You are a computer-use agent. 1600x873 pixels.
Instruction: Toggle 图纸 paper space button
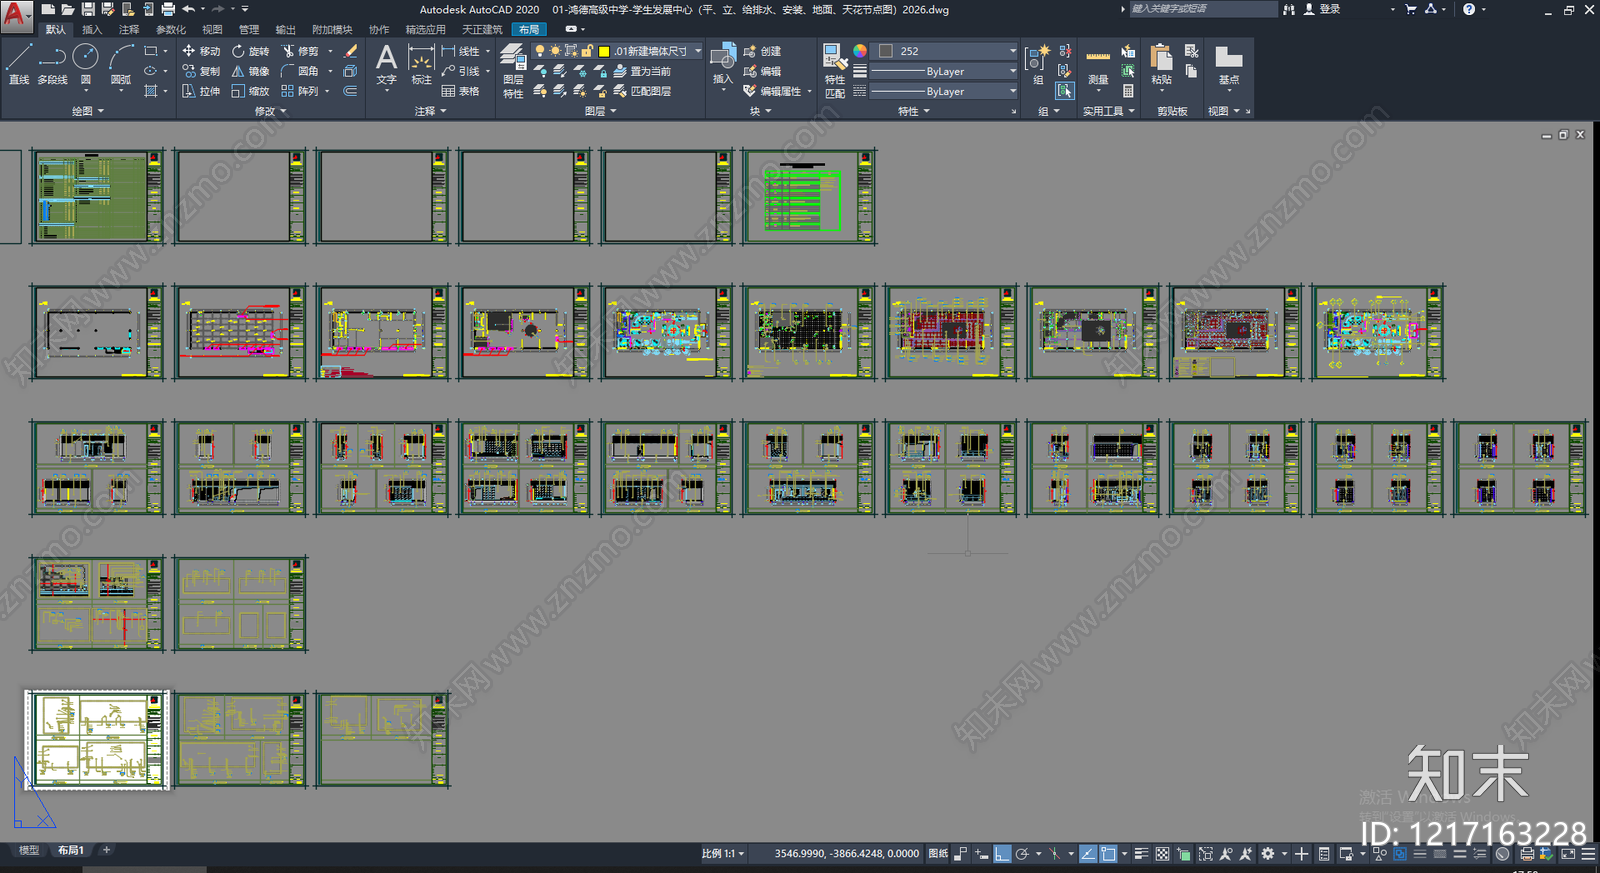(938, 854)
